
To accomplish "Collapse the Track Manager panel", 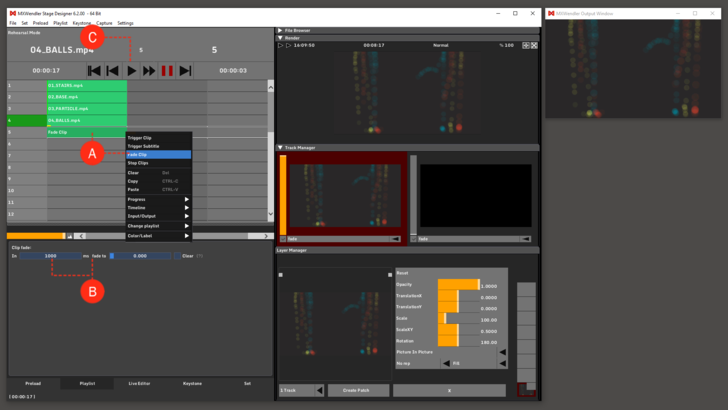I will click(280, 148).
